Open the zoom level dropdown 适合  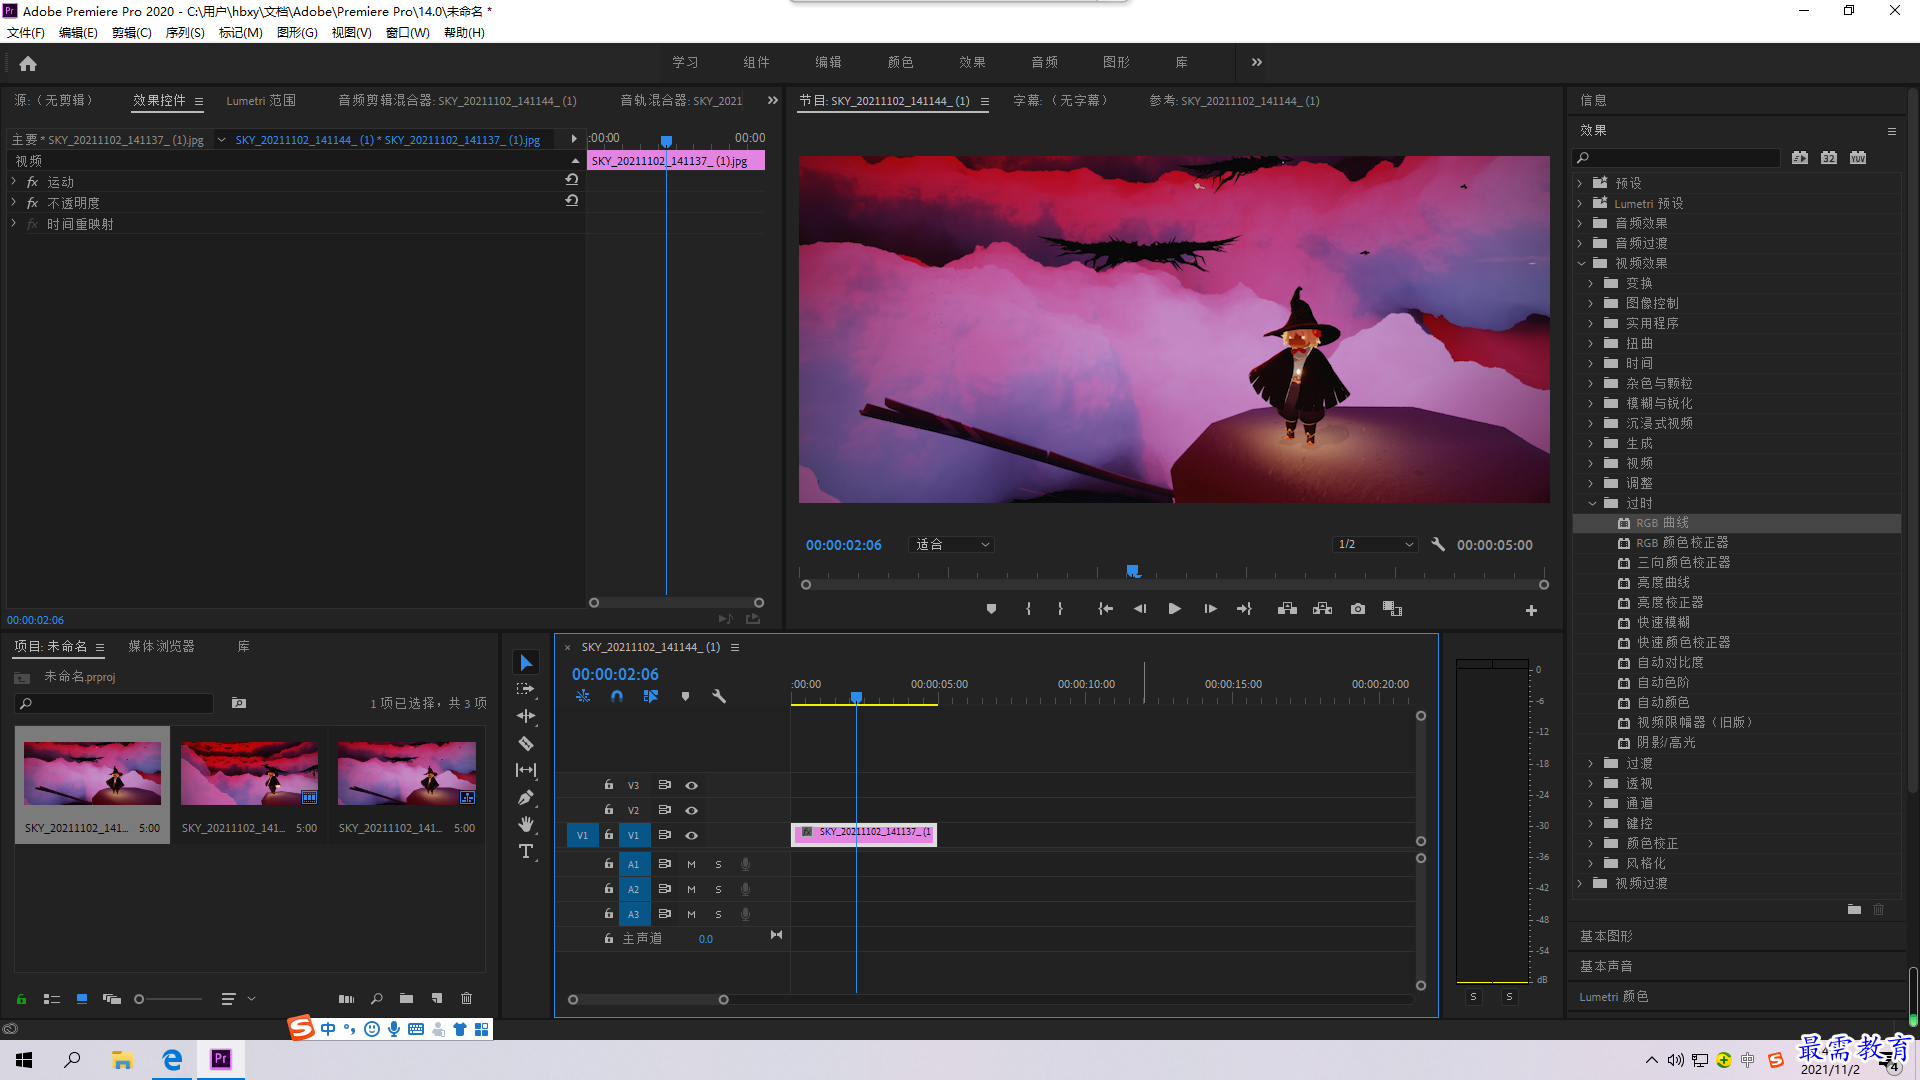[x=950, y=545]
